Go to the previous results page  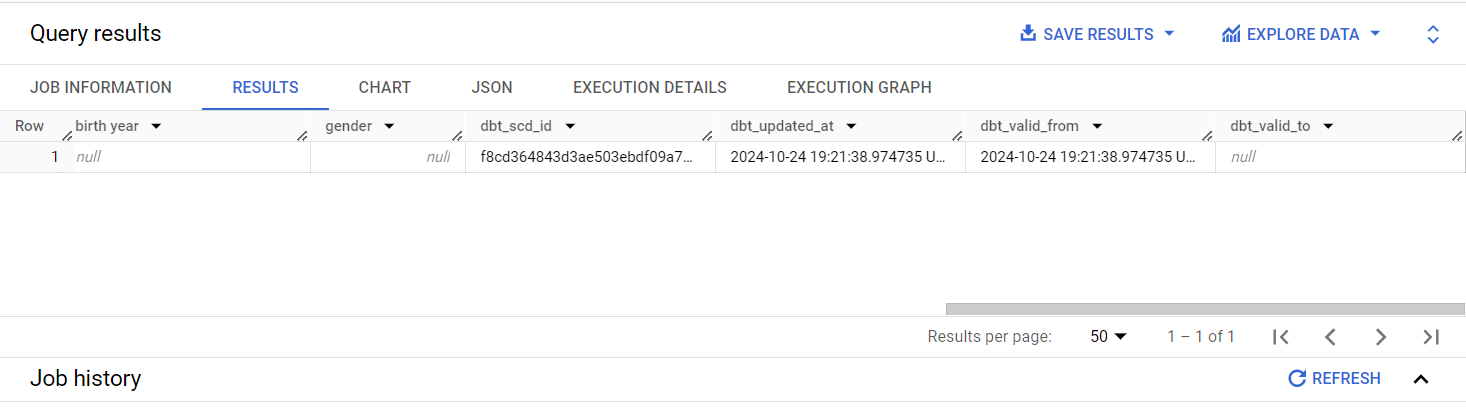coord(1331,337)
